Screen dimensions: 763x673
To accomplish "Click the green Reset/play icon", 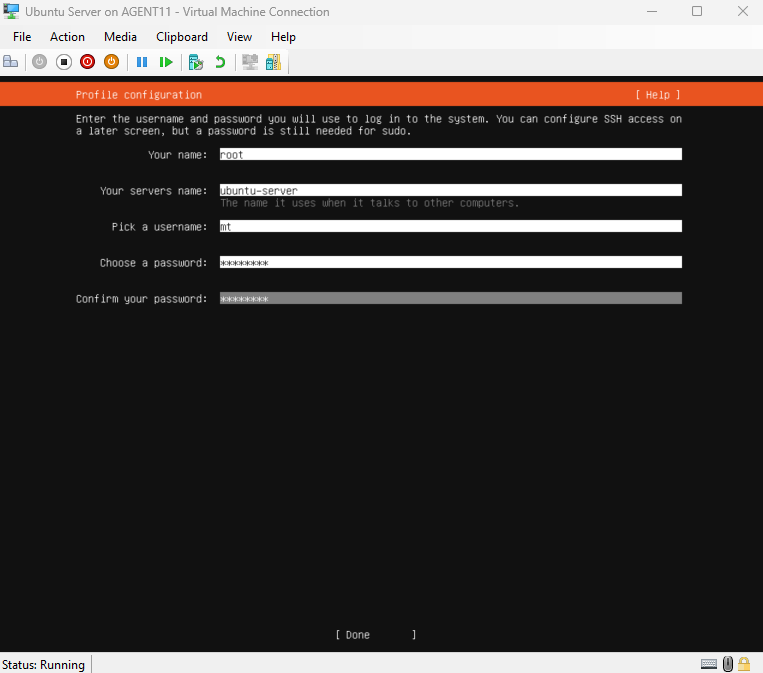I will click(166, 62).
